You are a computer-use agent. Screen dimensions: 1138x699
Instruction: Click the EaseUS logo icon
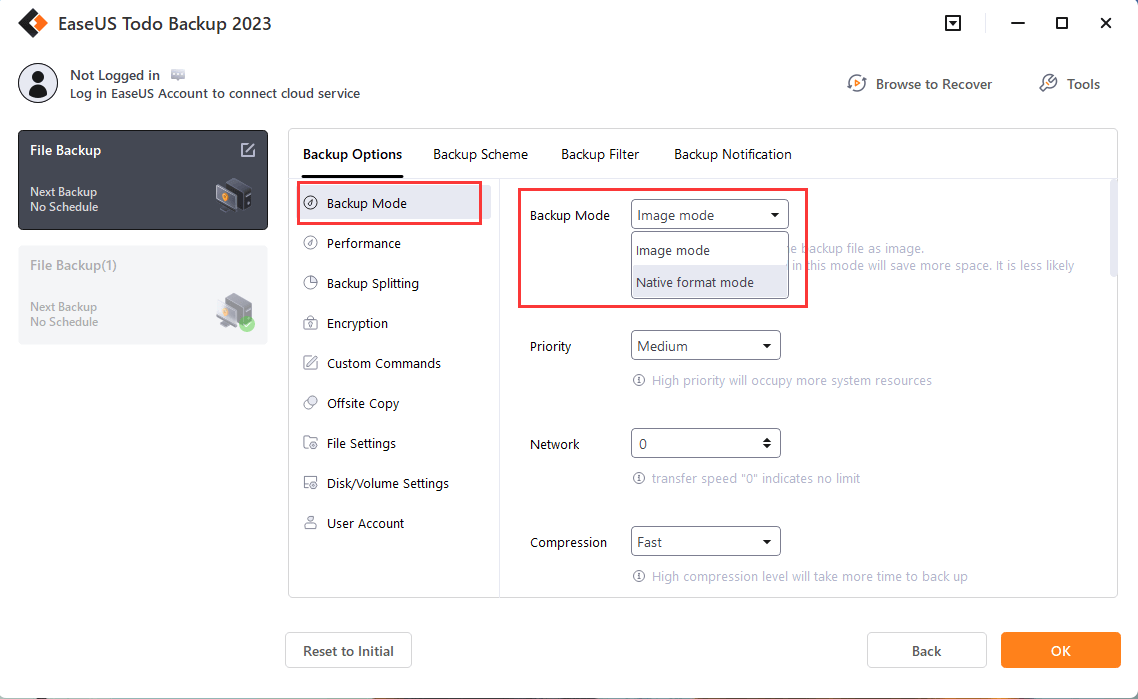coord(33,23)
